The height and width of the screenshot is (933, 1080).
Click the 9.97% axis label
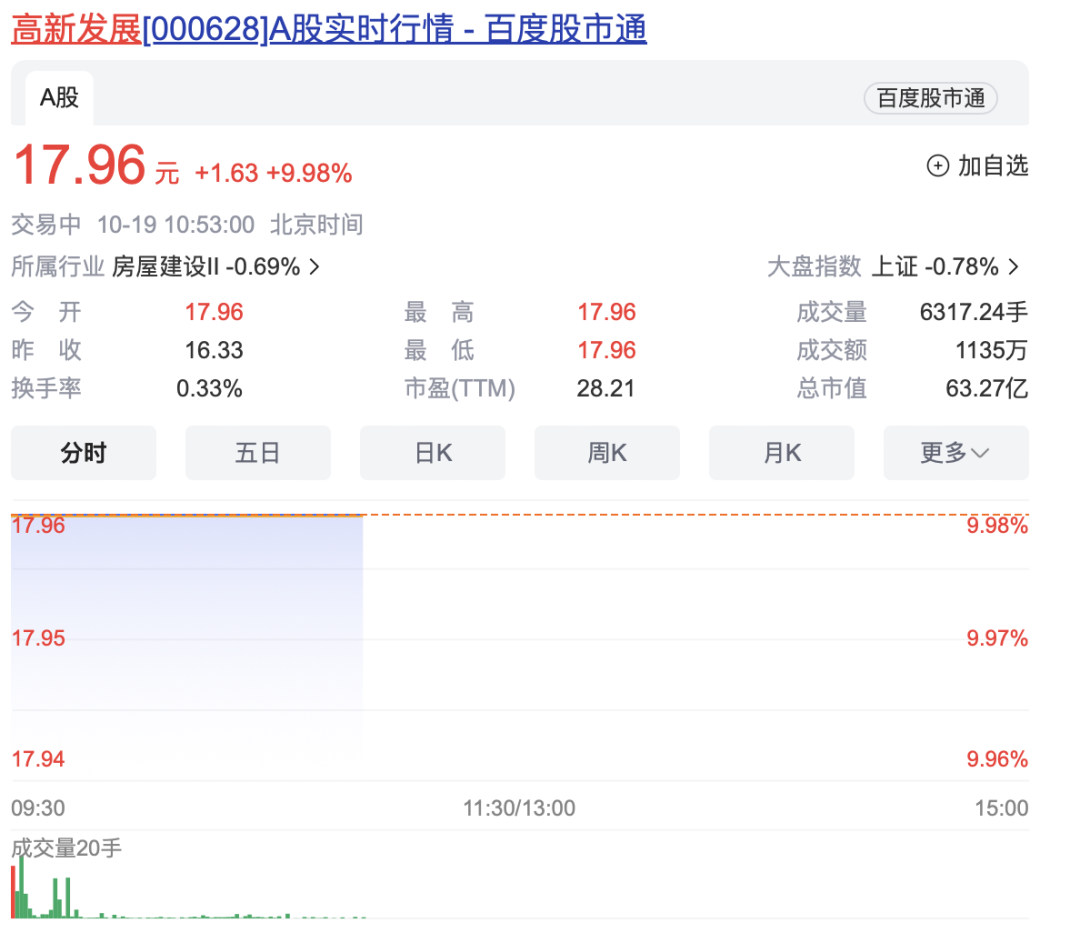[x=997, y=638]
